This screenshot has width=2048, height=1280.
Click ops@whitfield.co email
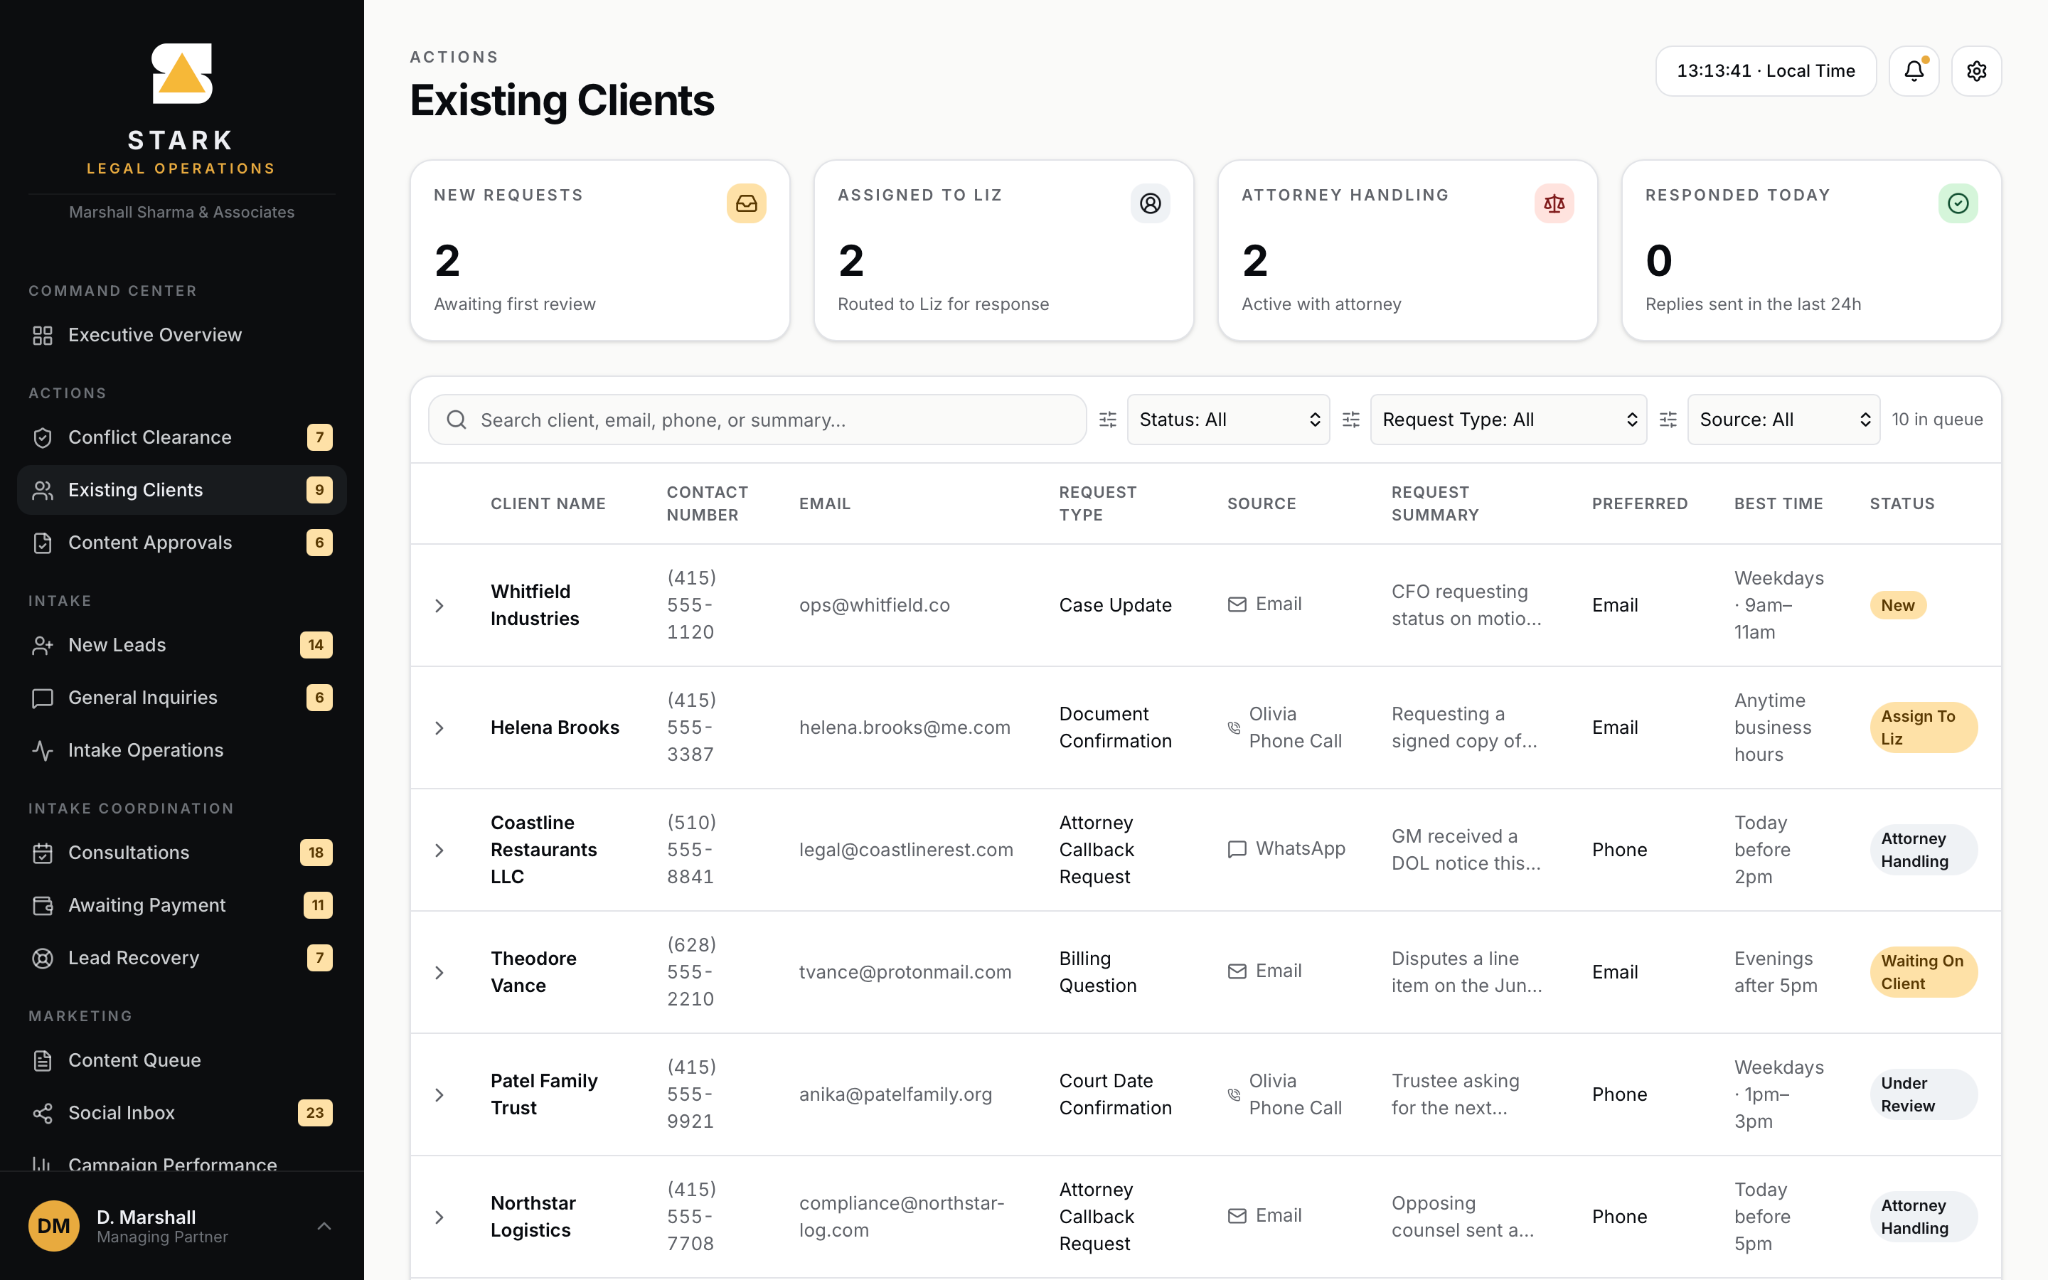click(x=874, y=605)
